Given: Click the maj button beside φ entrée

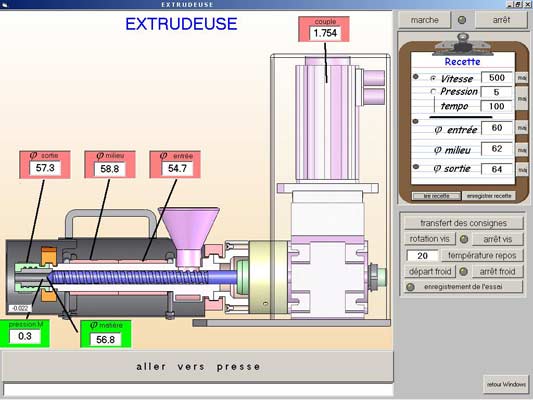Looking at the screenshot, I should (522, 128).
